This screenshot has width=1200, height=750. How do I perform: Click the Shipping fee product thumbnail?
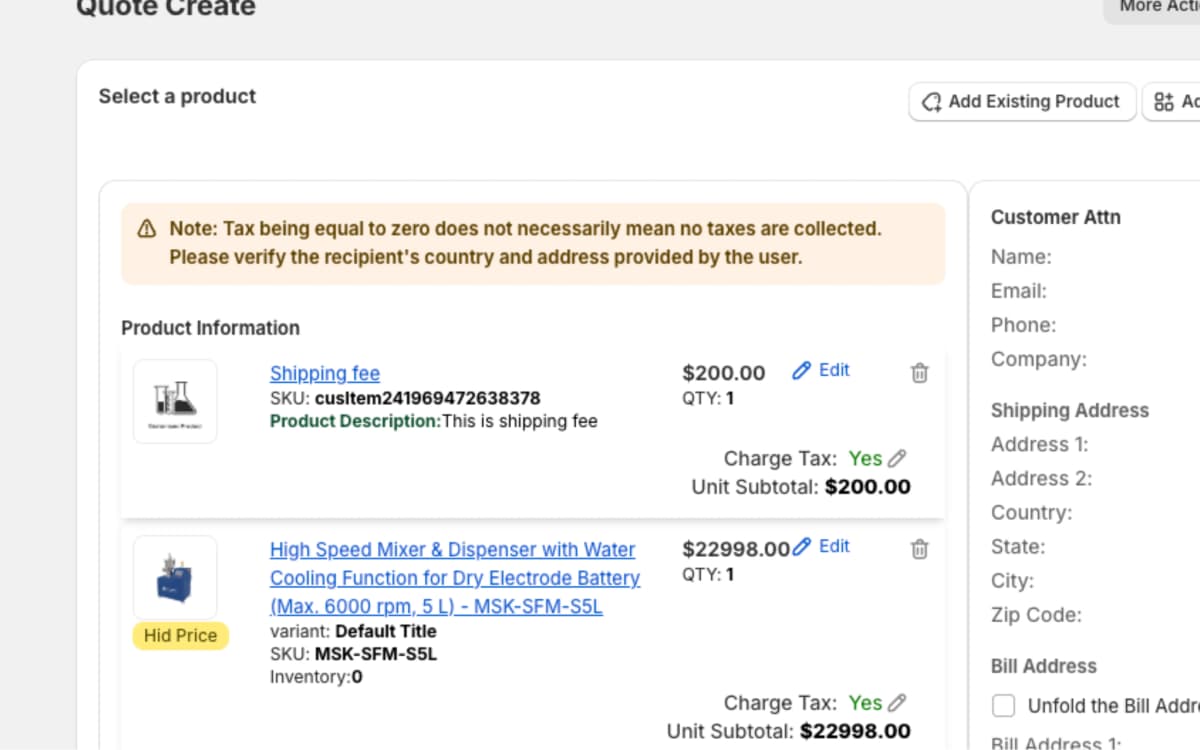coord(175,401)
